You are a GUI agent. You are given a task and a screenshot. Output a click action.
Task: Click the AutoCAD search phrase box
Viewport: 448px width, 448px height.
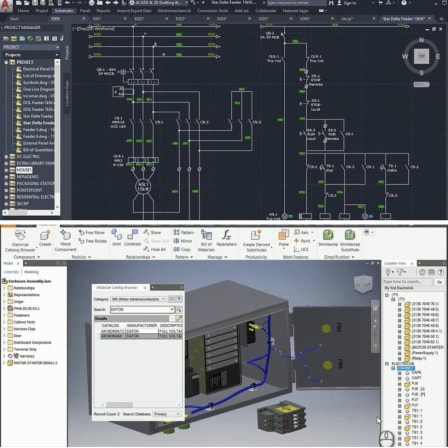click(296, 3)
